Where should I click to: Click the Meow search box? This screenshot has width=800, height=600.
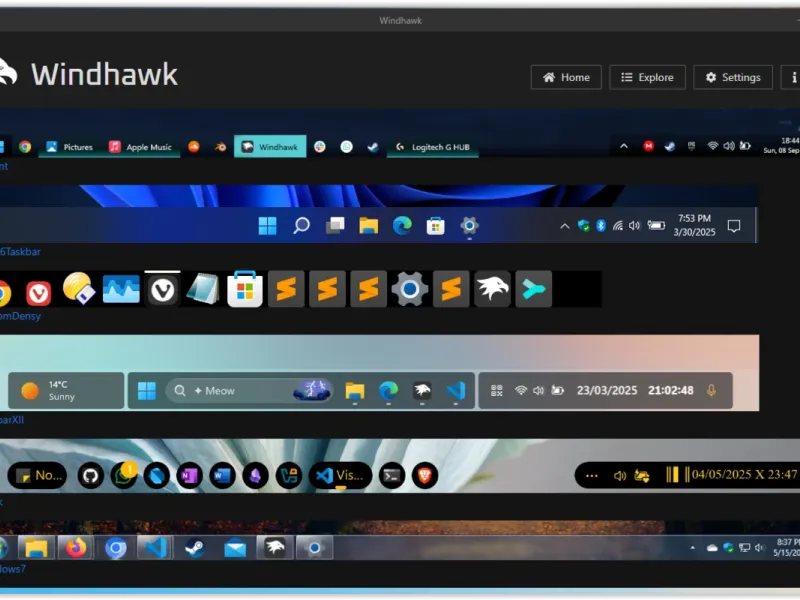[250, 391]
